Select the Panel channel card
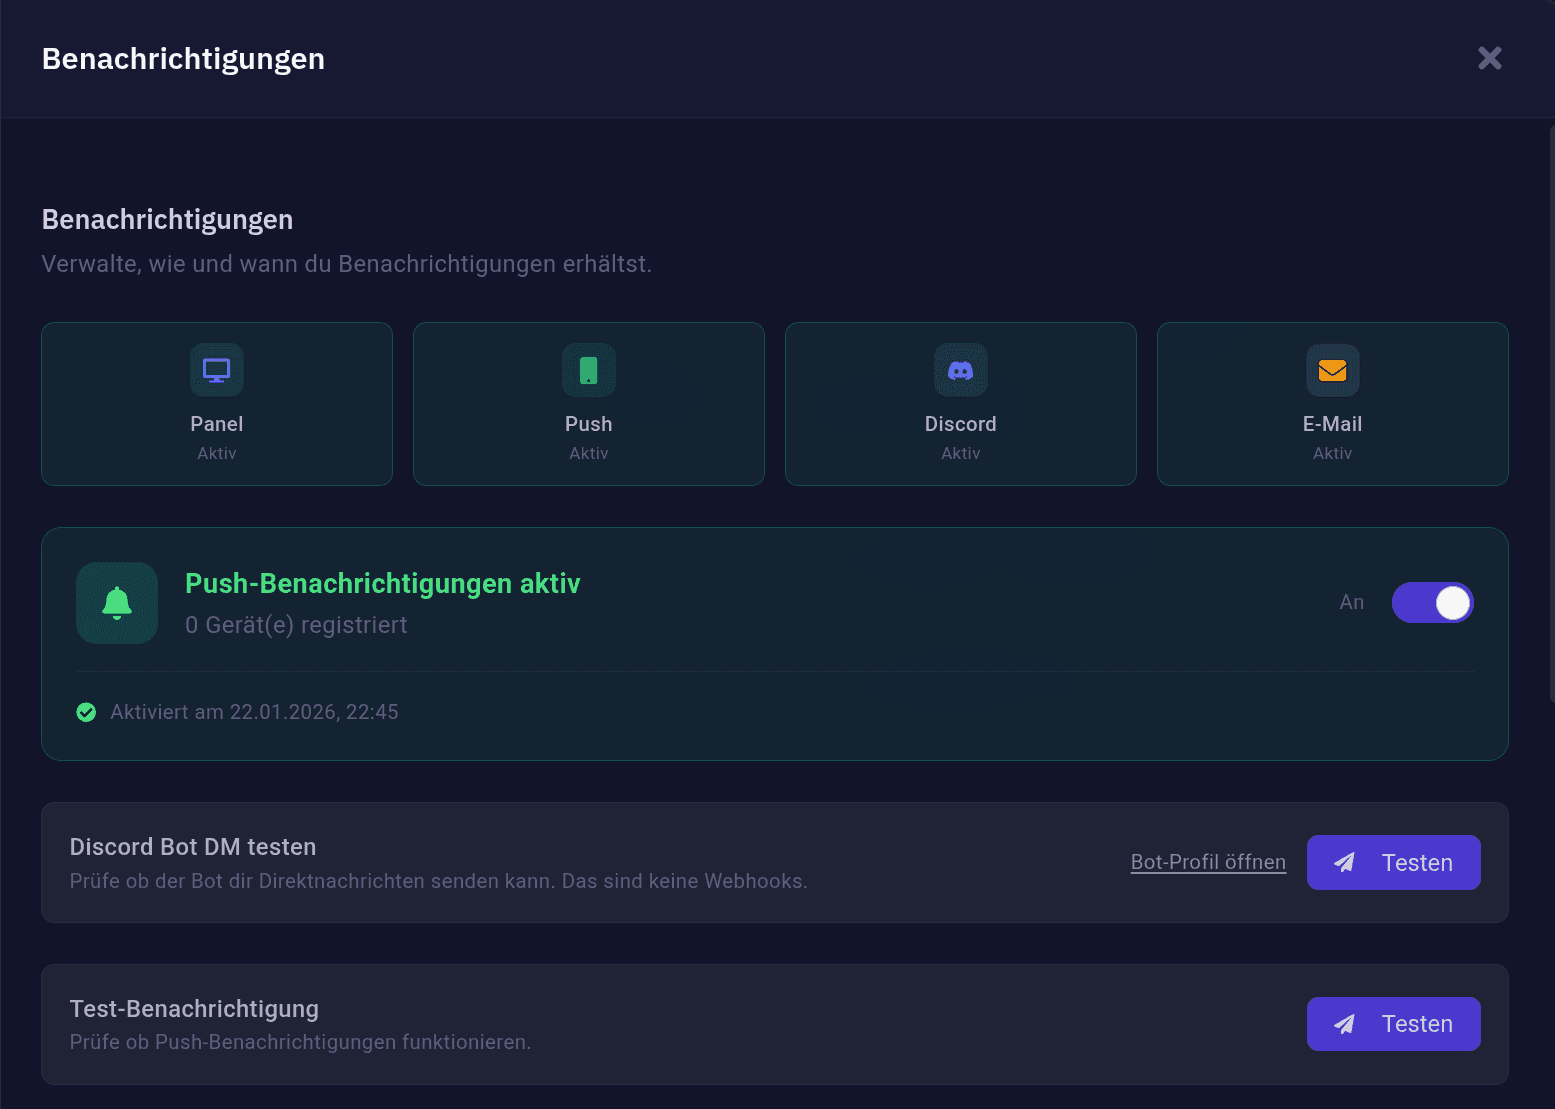 (217, 404)
